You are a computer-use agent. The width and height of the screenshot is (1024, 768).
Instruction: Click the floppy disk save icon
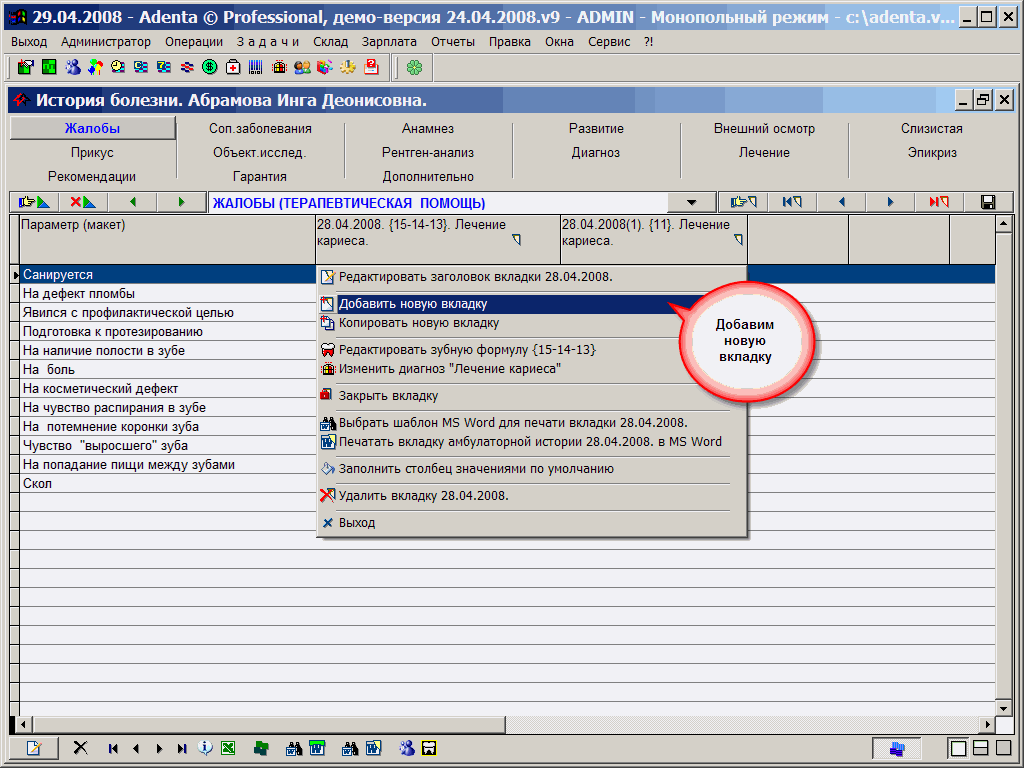(x=988, y=202)
